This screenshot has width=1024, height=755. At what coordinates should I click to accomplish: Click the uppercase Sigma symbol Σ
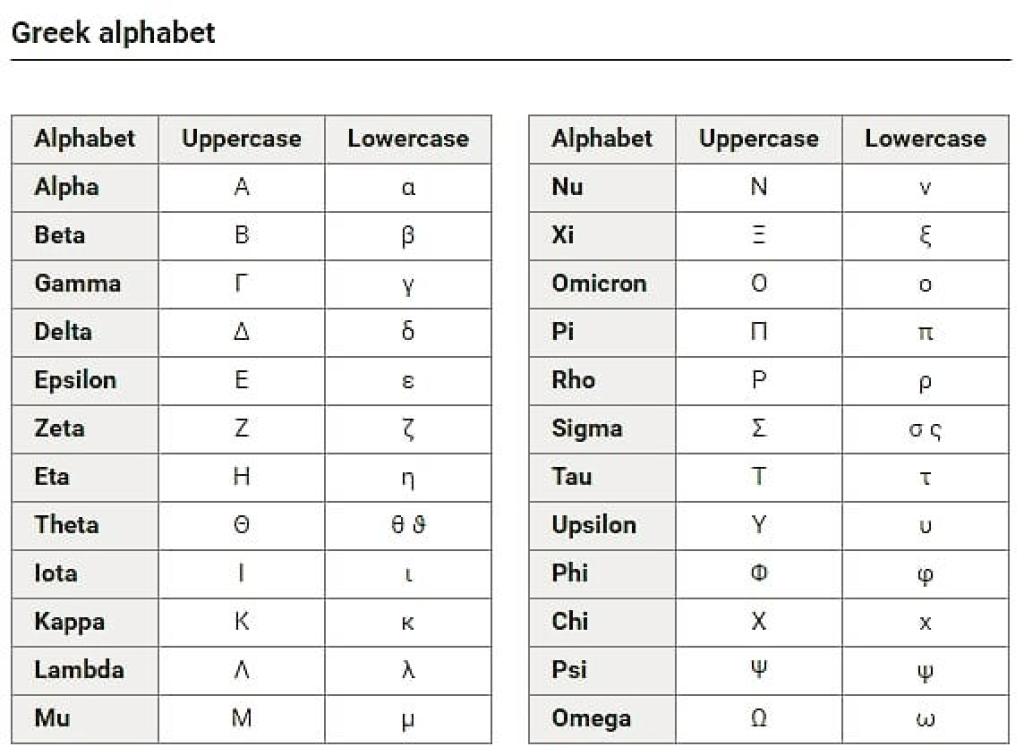pos(758,428)
